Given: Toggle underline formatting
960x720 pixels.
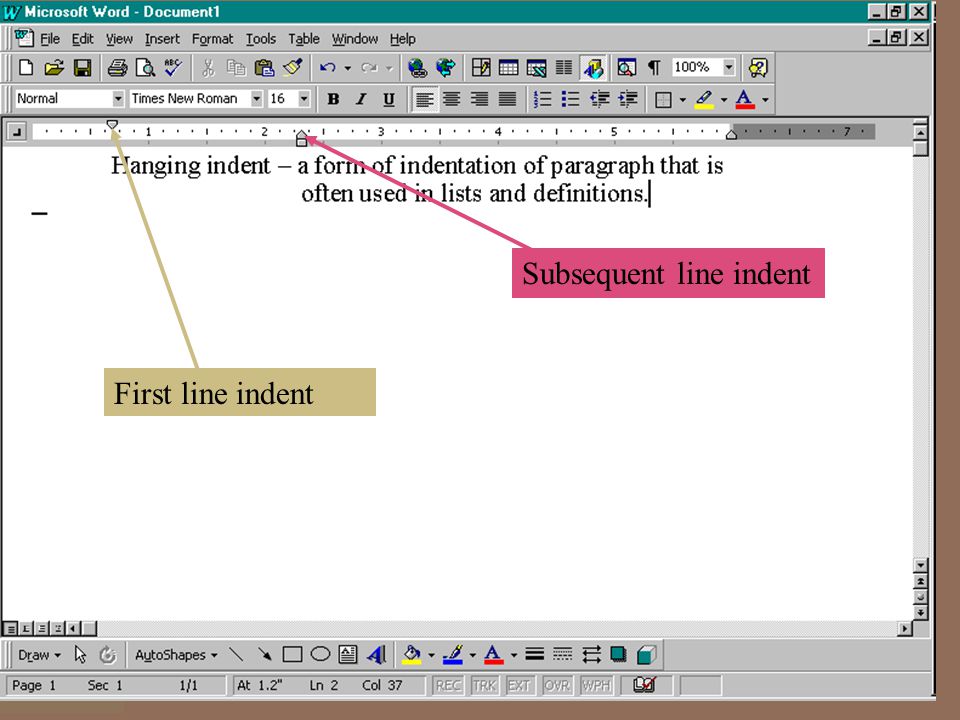Looking at the screenshot, I should point(389,99).
